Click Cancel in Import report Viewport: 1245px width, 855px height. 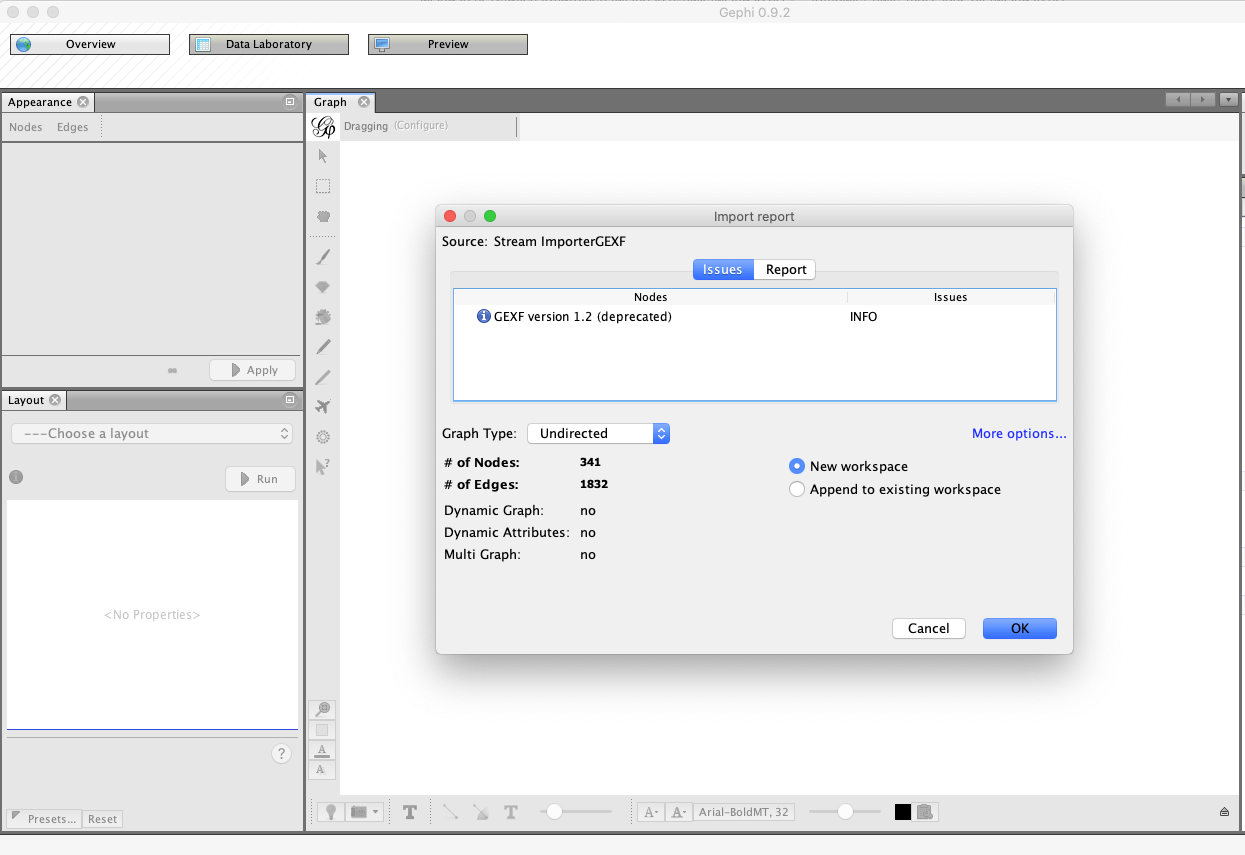click(x=929, y=628)
